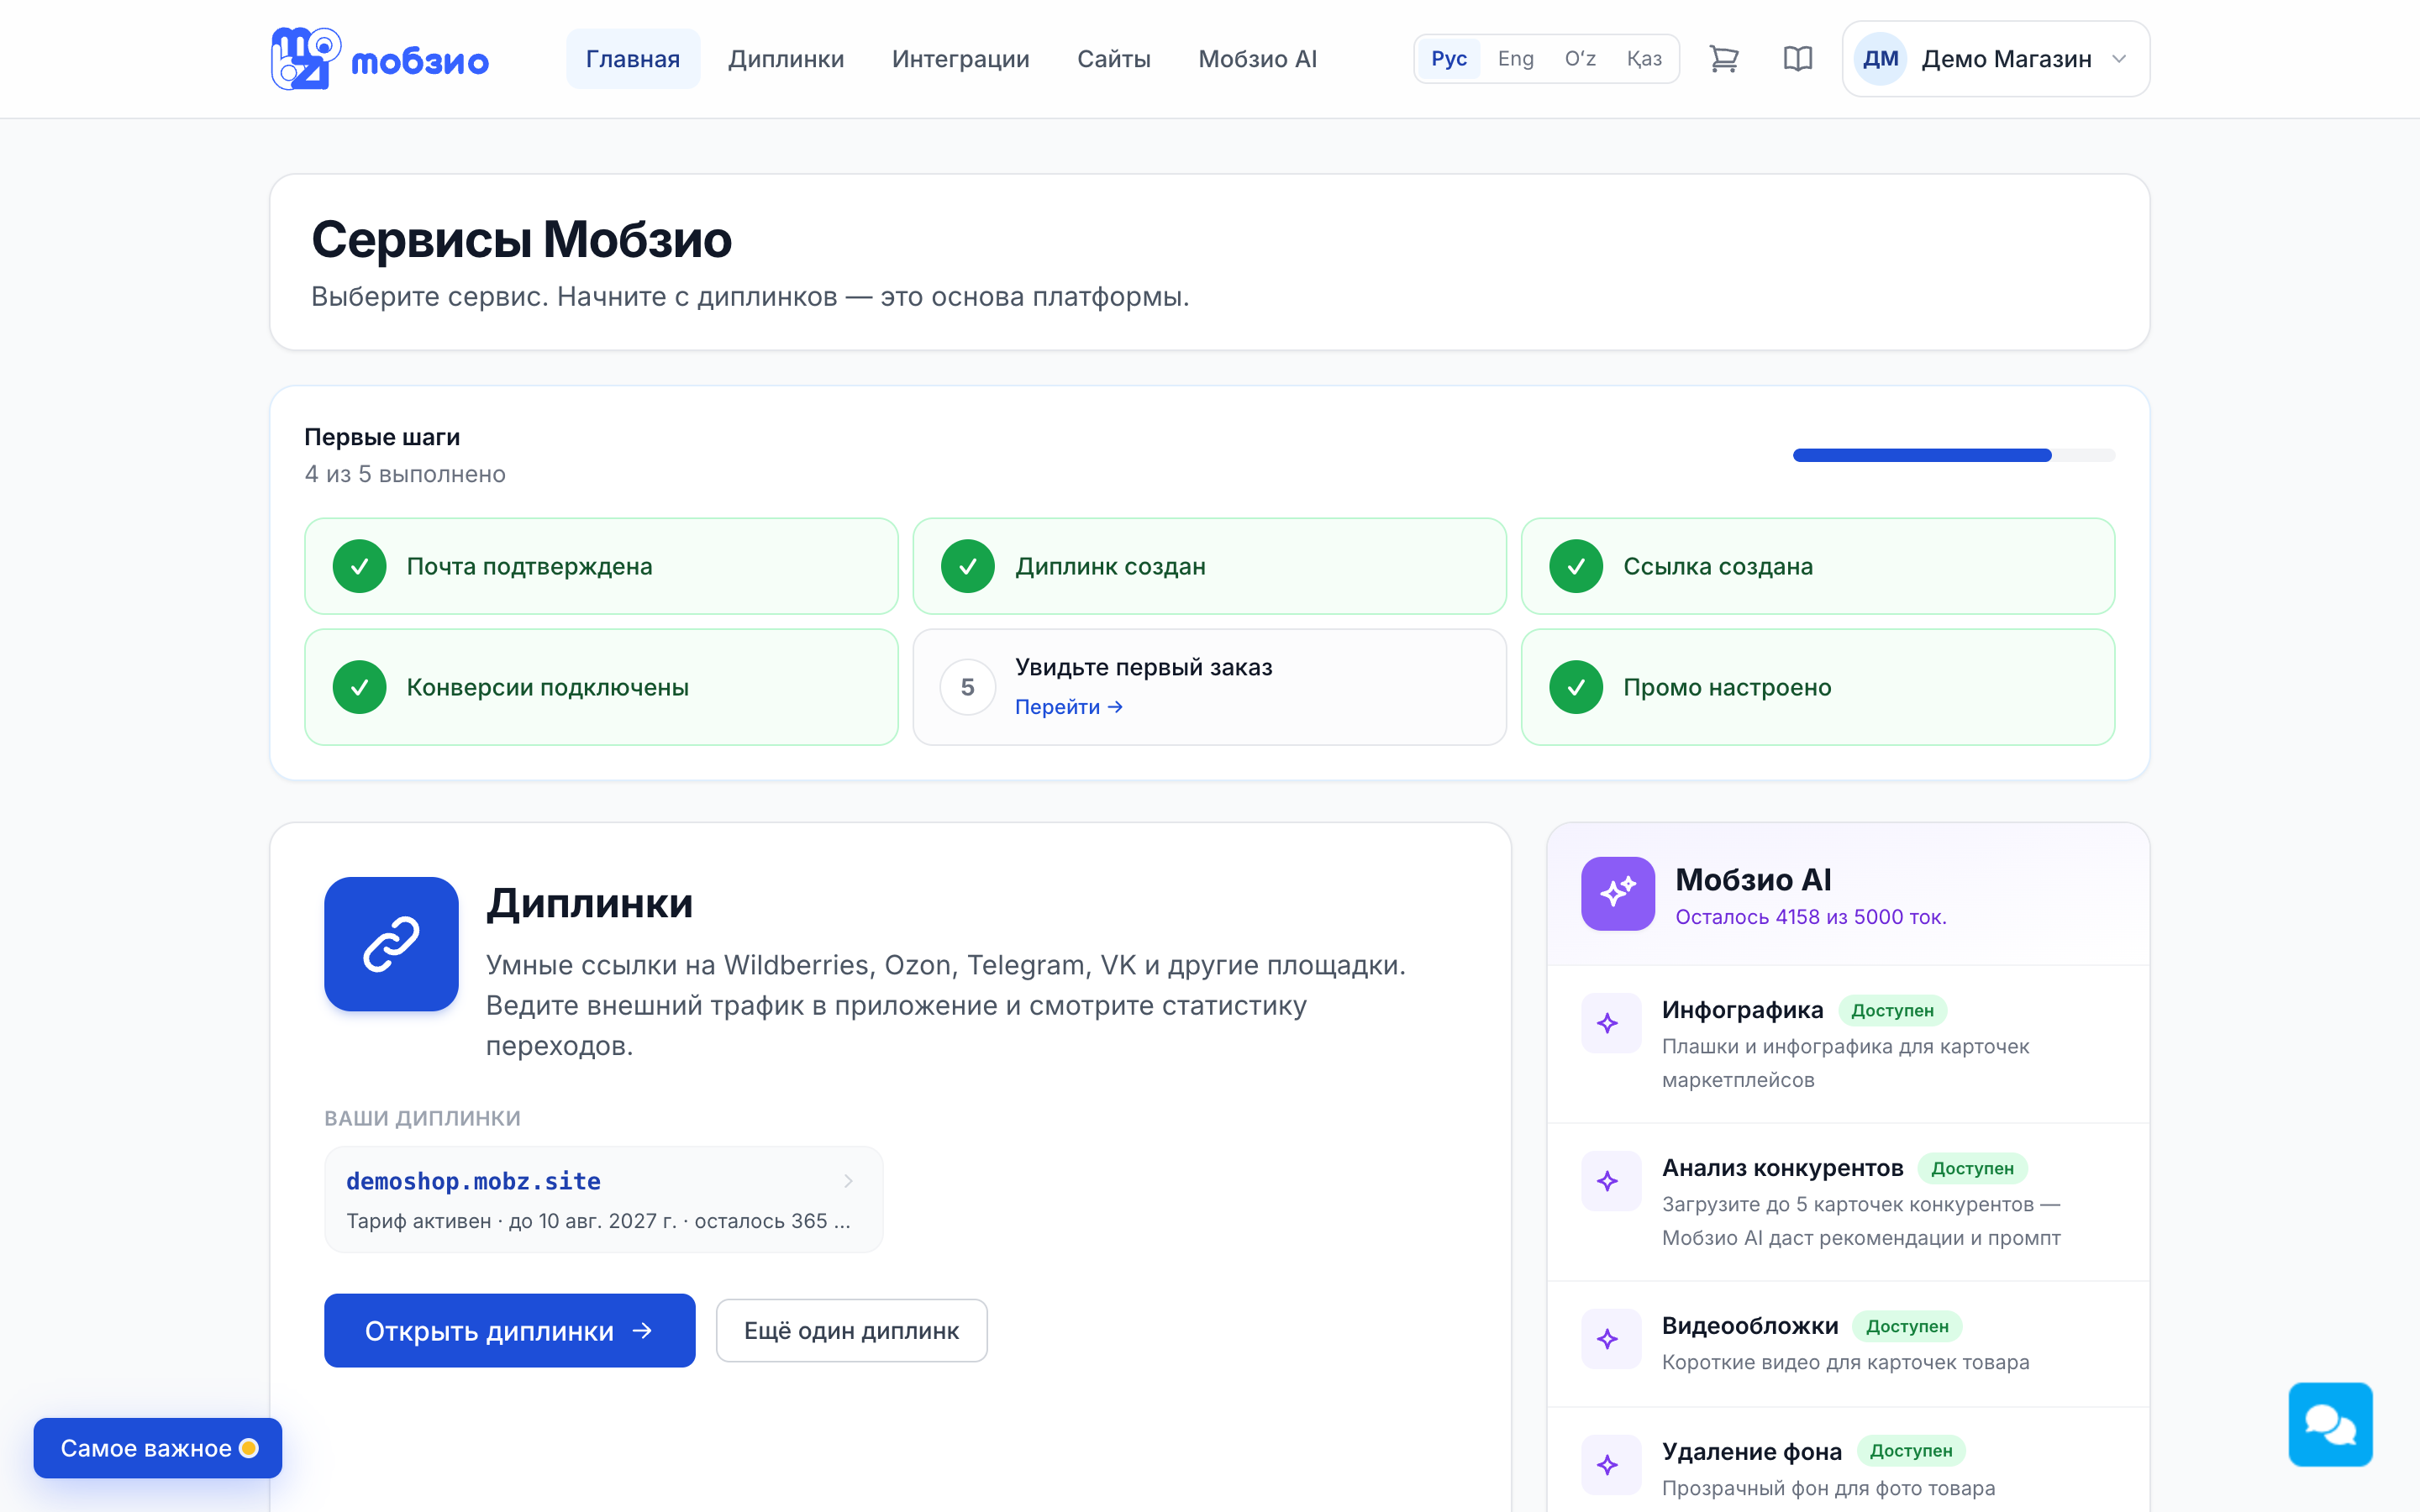Click the Увидьте первый заказ step card

point(1209,687)
